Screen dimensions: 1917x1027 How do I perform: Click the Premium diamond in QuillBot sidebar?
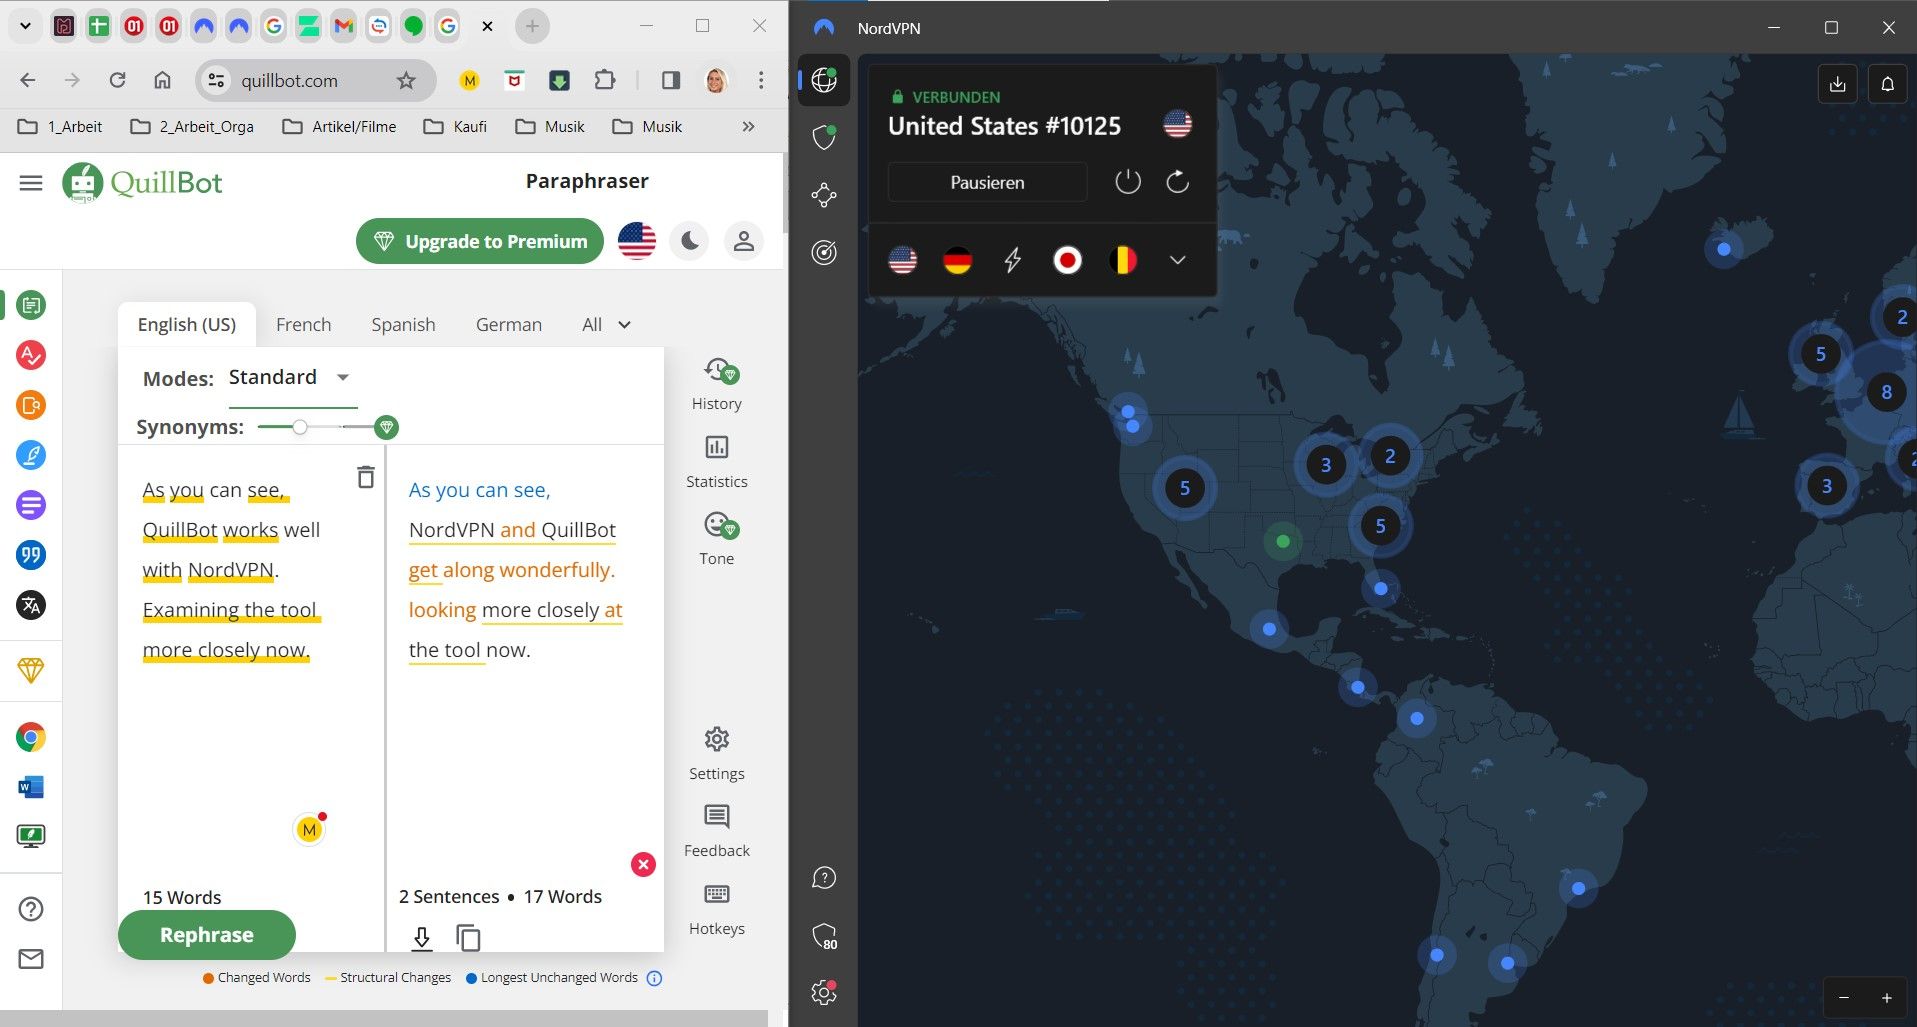pyautogui.click(x=31, y=670)
